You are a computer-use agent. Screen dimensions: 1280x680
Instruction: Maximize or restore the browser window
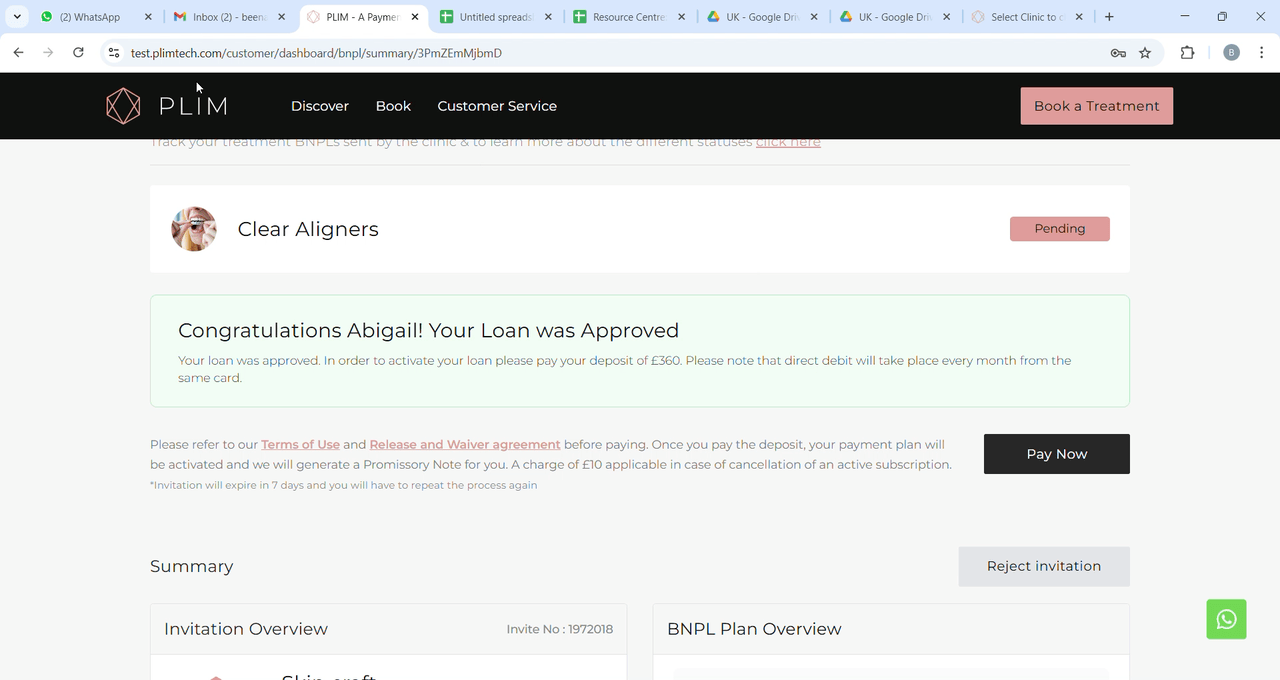(1222, 17)
